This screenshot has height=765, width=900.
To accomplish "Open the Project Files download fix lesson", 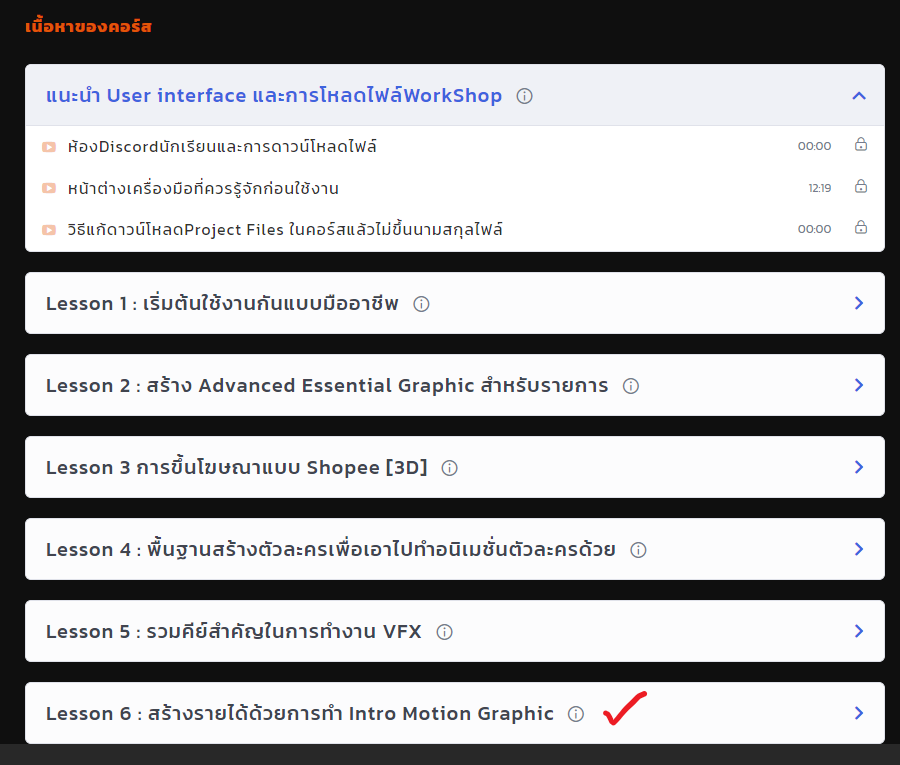I will pyautogui.click(x=285, y=230).
